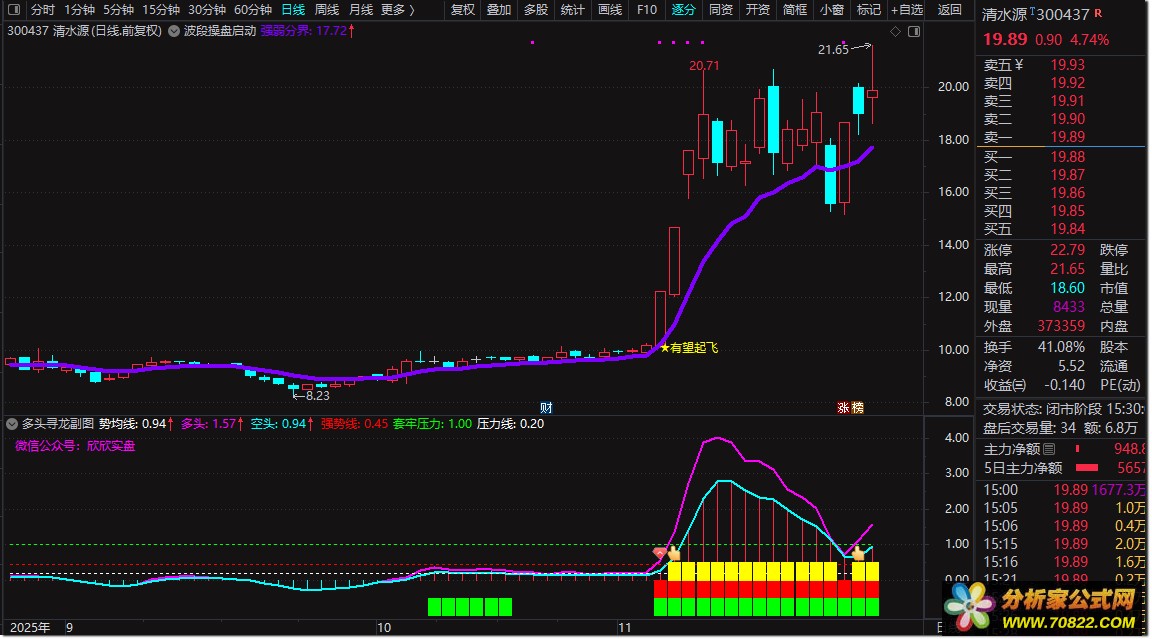Select the 5分钟 period
This screenshot has width=1152, height=639.
(x=118, y=10)
